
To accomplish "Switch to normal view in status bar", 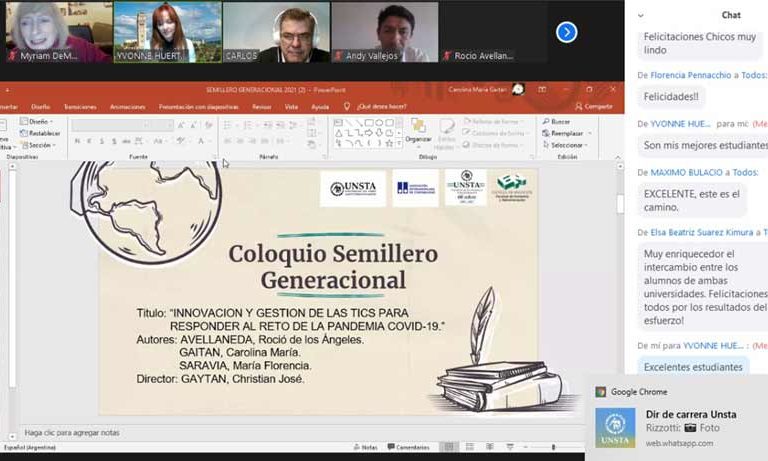I will coord(450,447).
